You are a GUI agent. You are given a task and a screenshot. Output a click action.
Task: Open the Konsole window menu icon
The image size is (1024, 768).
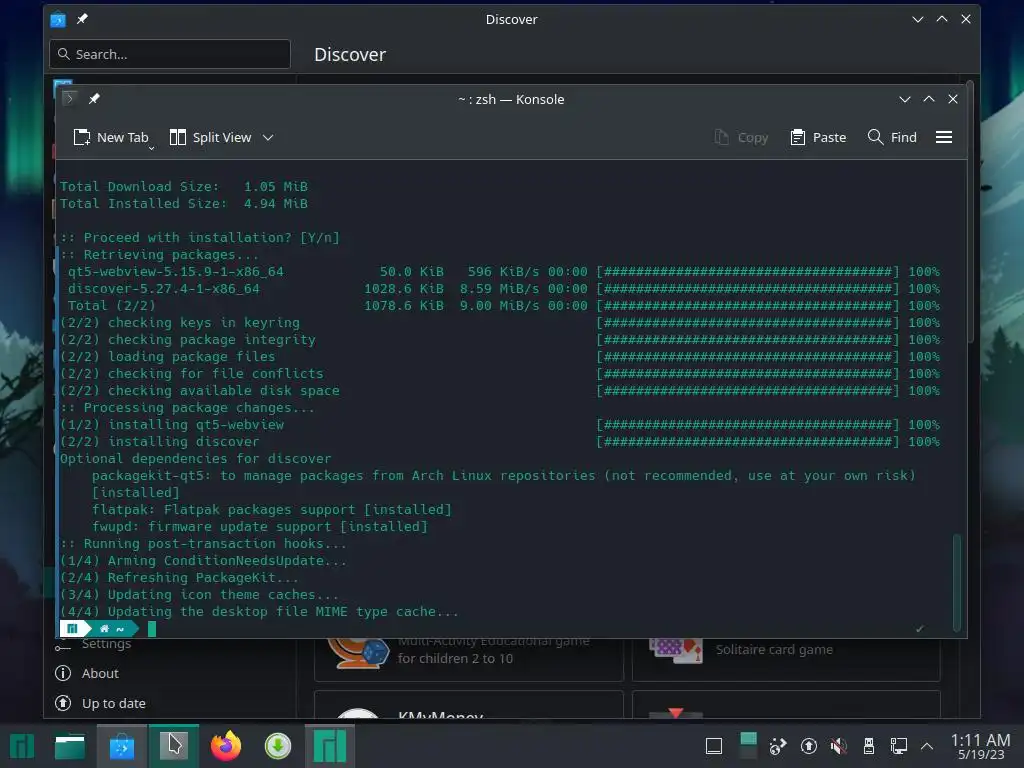69,99
